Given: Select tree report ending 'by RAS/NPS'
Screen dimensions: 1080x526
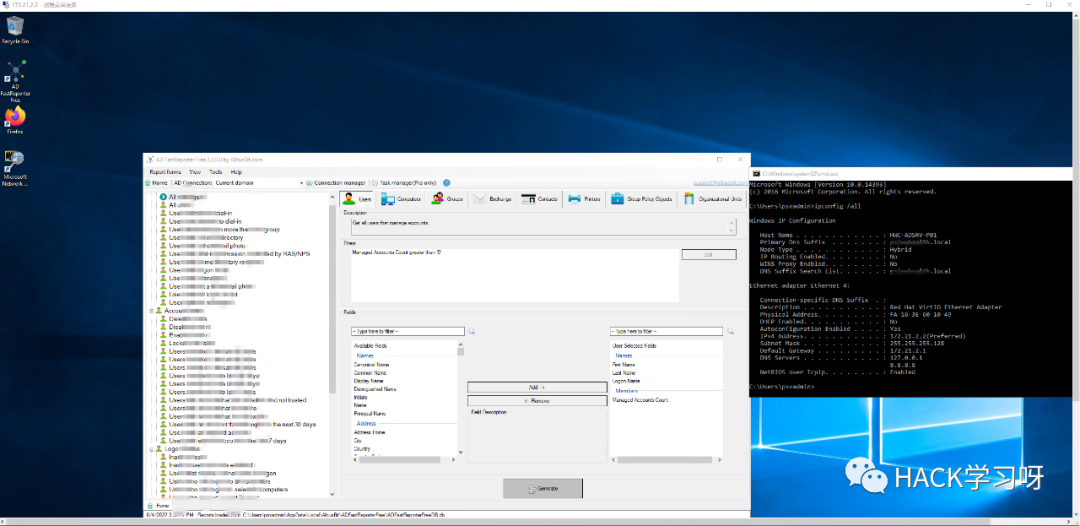Looking at the screenshot, I should pyautogui.click(x=235, y=253).
